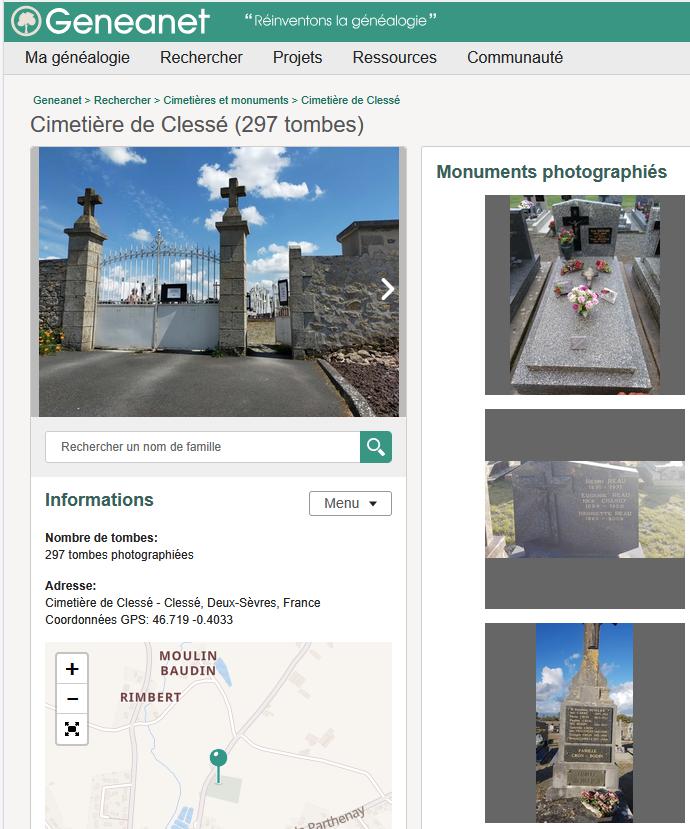Viewport: 690px width, 829px height.
Task: Follow the Geneanet breadcrumb link
Action: coord(57,101)
